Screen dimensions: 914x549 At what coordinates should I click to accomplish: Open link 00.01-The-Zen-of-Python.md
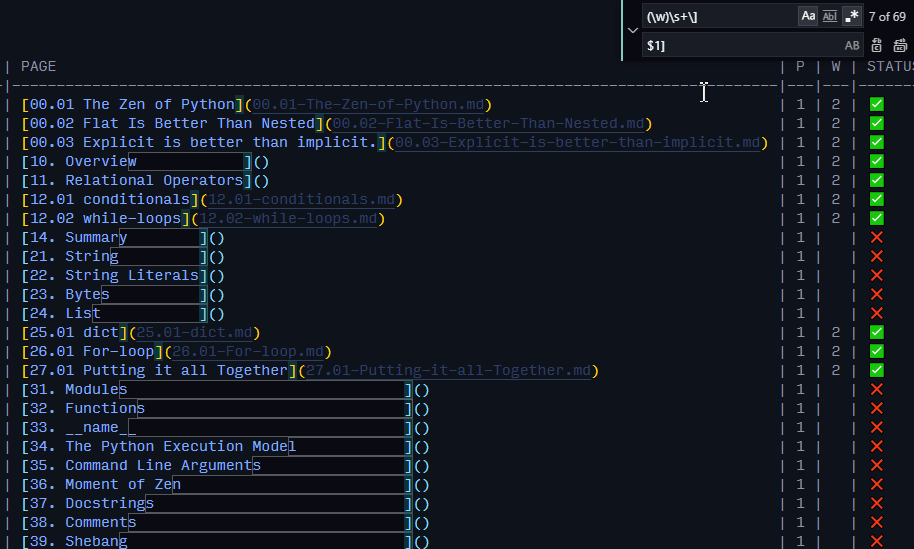(368, 105)
